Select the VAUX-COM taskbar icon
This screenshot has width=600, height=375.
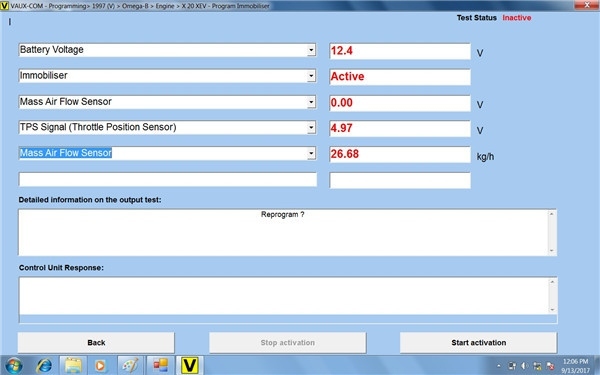click(189, 365)
